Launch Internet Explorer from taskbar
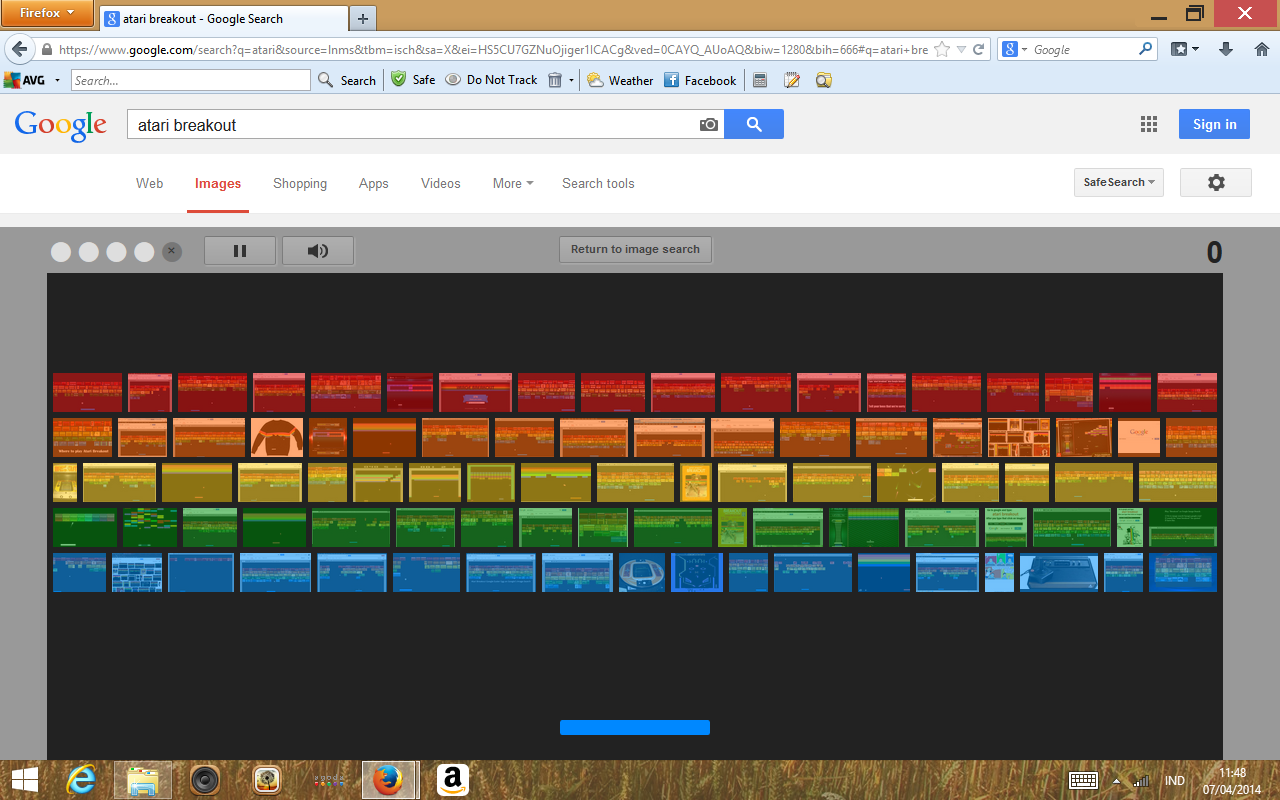Screen dimensions: 1280x800 82,780
